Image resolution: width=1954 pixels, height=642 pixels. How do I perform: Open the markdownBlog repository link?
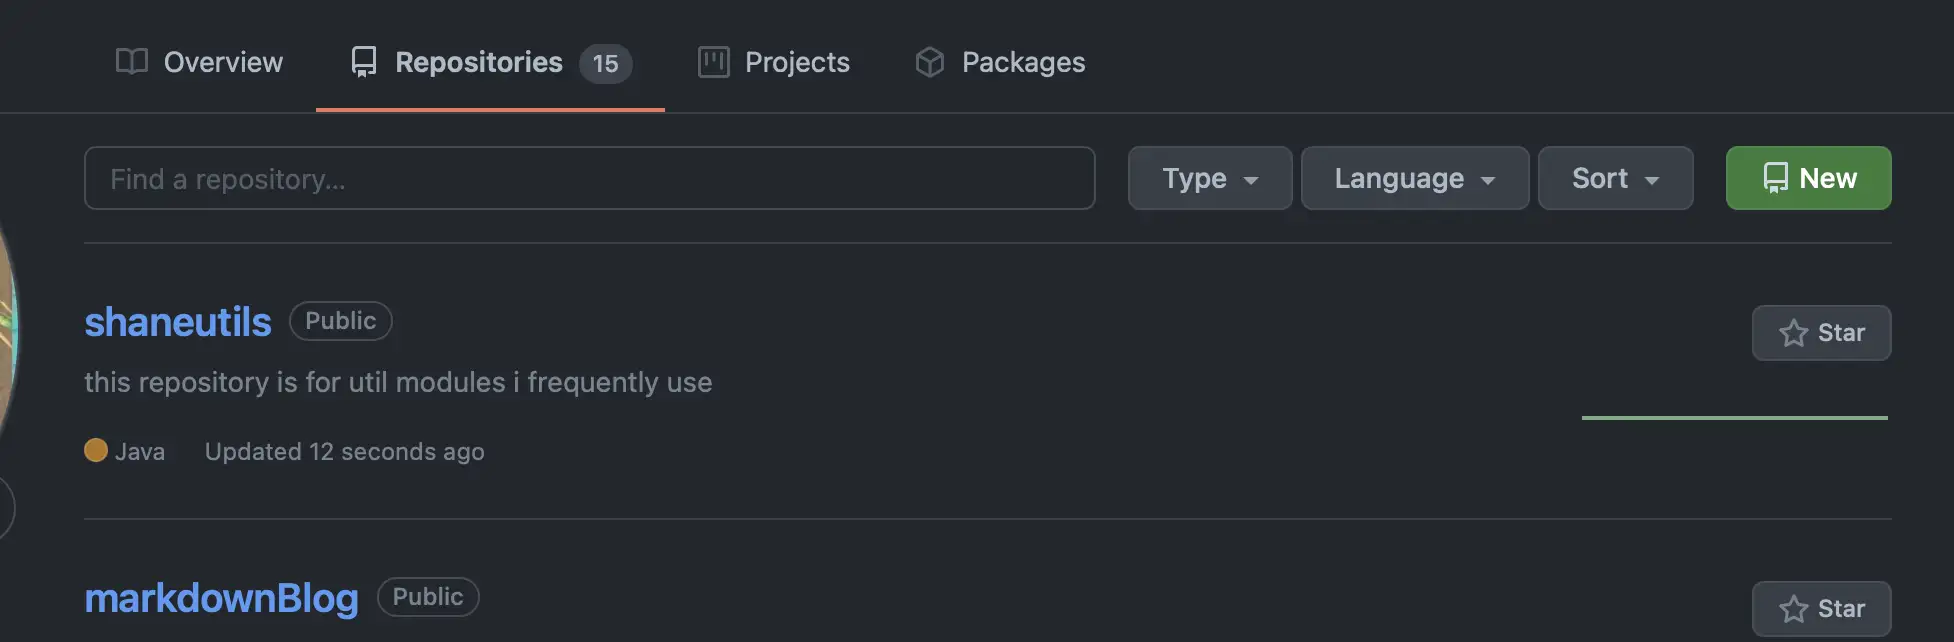(x=221, y=598)
